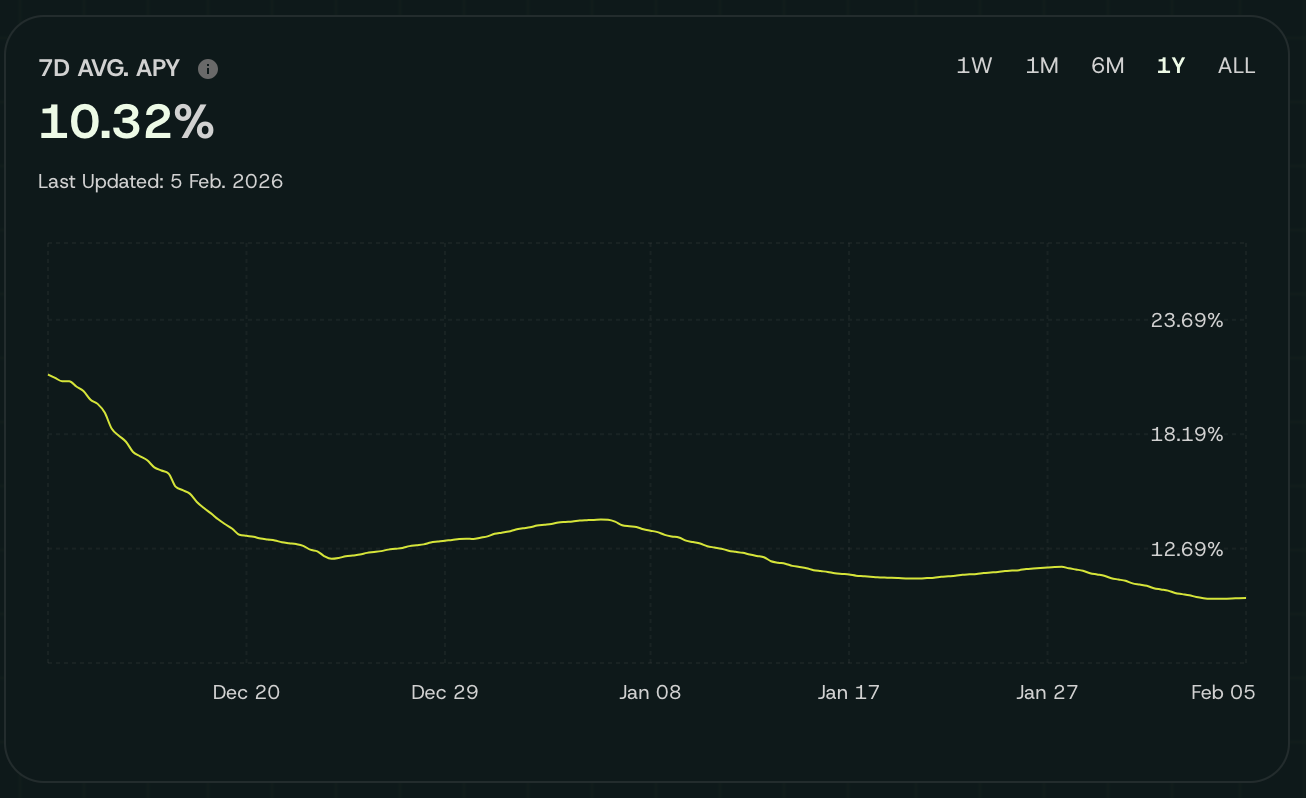Select the Dec 29 axis marker
The image size is (1306, 798).
[444, 691]
